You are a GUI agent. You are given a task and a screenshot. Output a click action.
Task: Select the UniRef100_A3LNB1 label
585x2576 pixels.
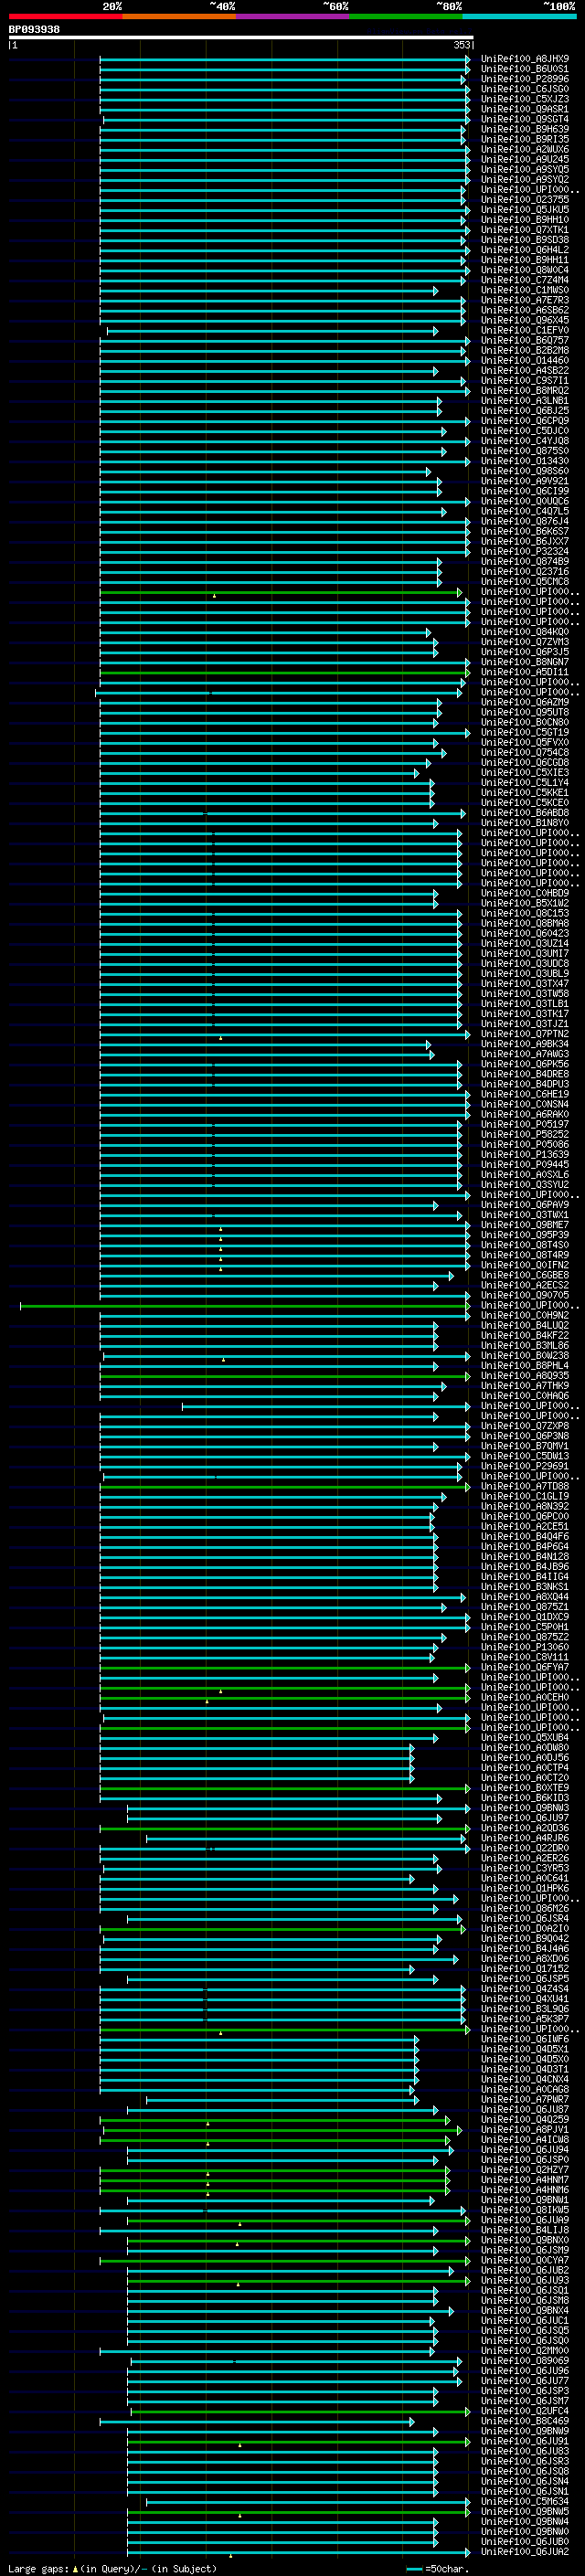525,400
